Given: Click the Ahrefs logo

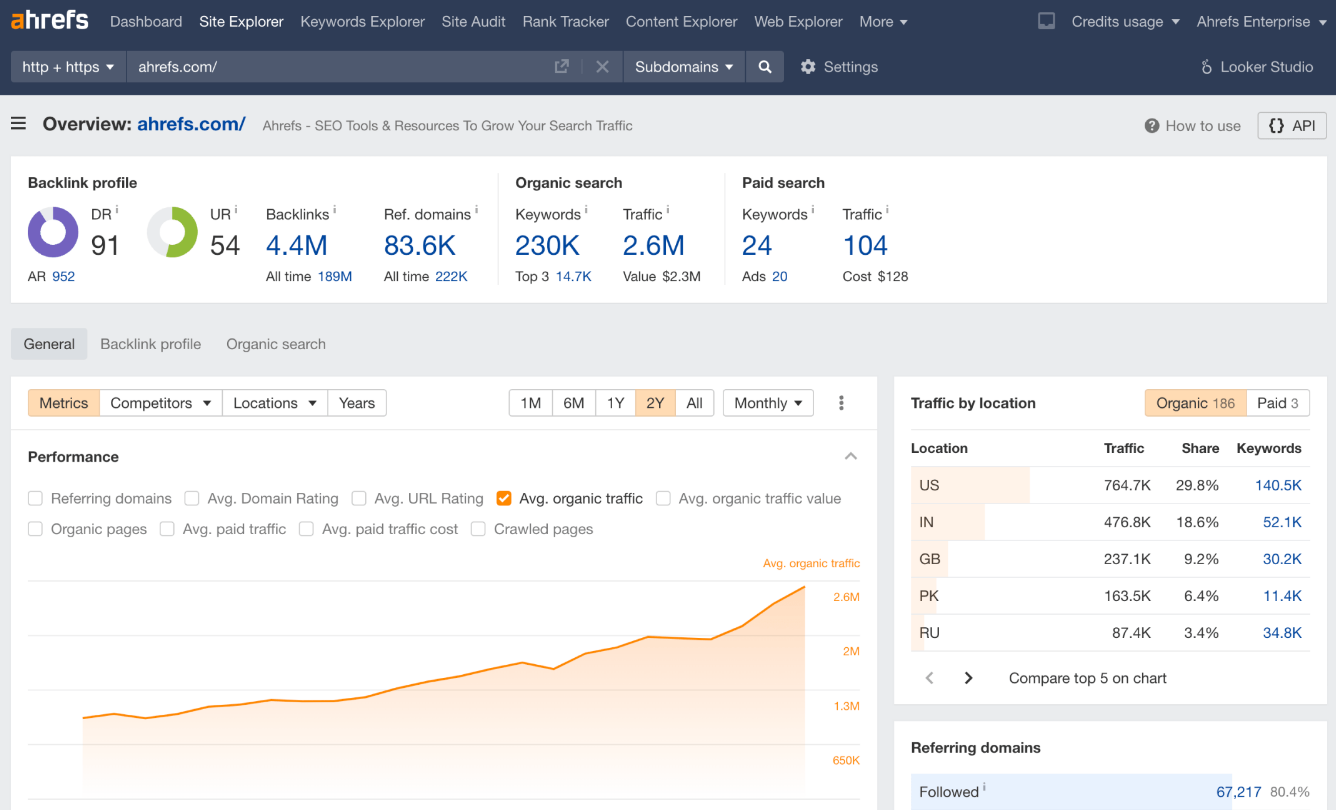Looking at the screenshot, I should [50, 20].
